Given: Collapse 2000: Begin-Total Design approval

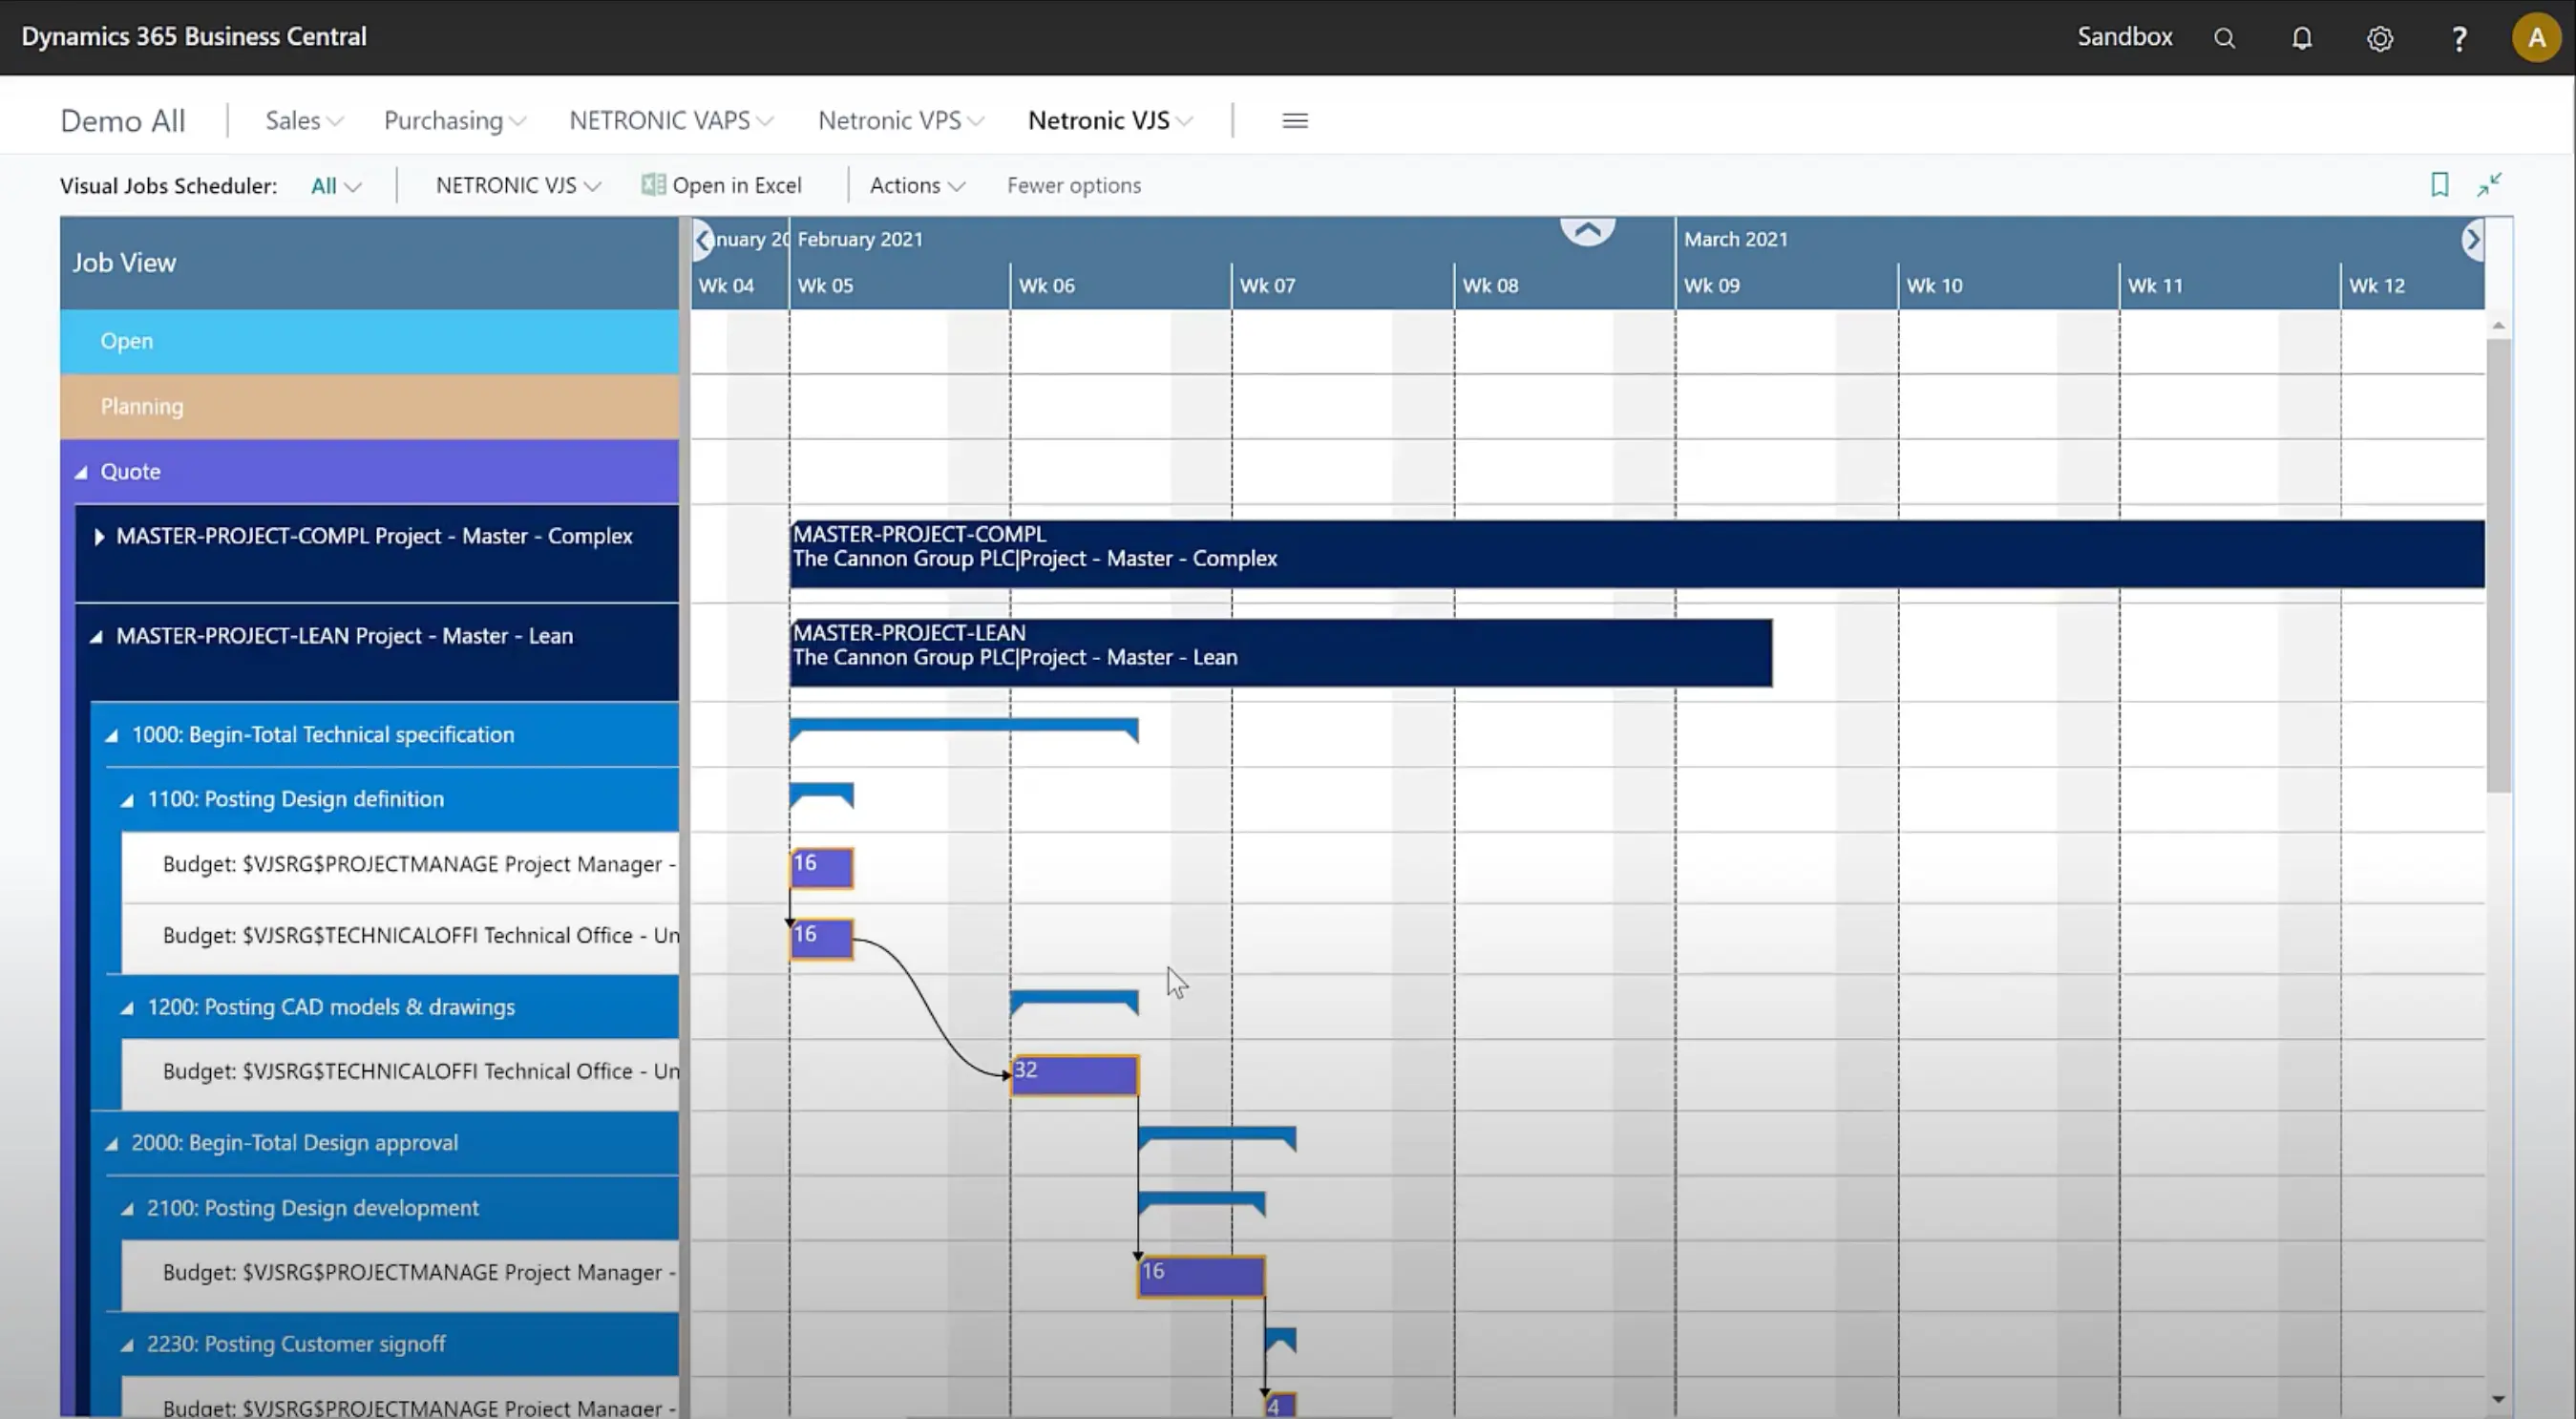Looking at the screenshot, I should coord(111,1144).
